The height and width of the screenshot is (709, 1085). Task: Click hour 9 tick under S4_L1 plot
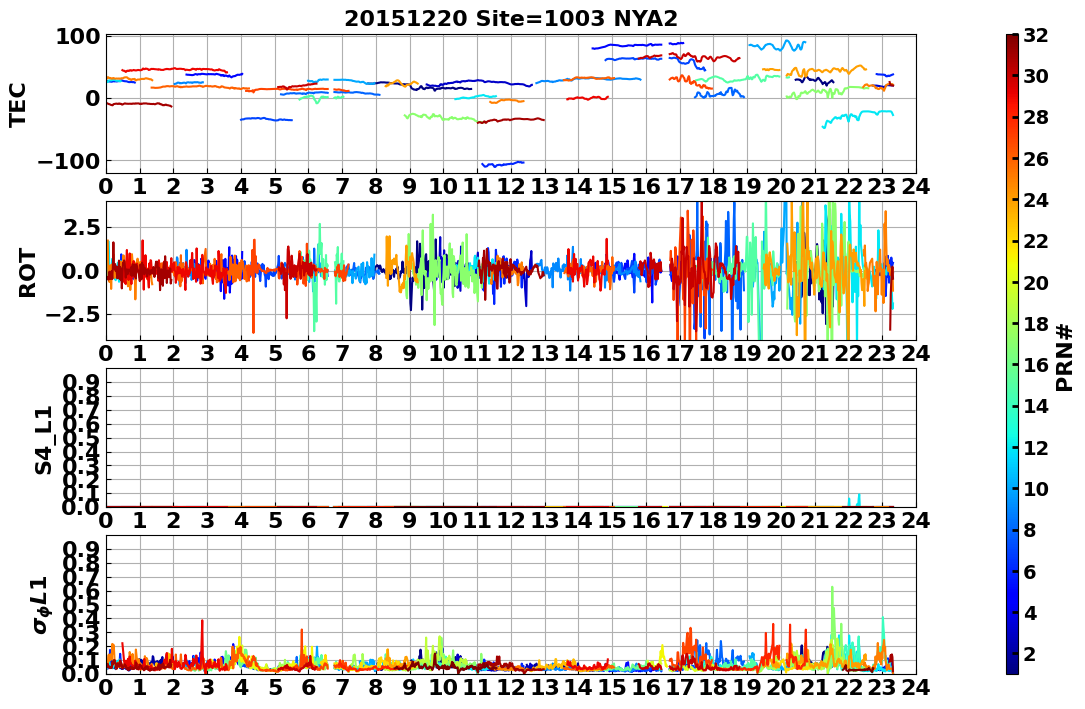[410, 520]
